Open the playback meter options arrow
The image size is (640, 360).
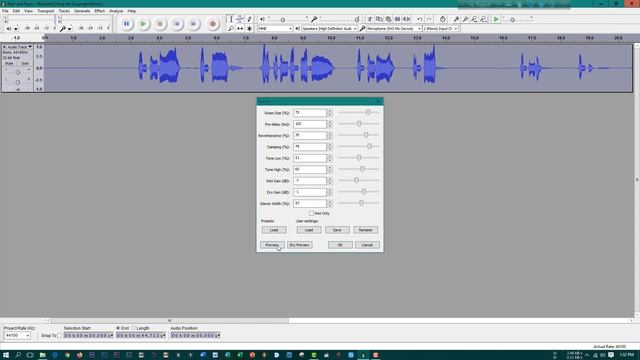pos(16,29)
